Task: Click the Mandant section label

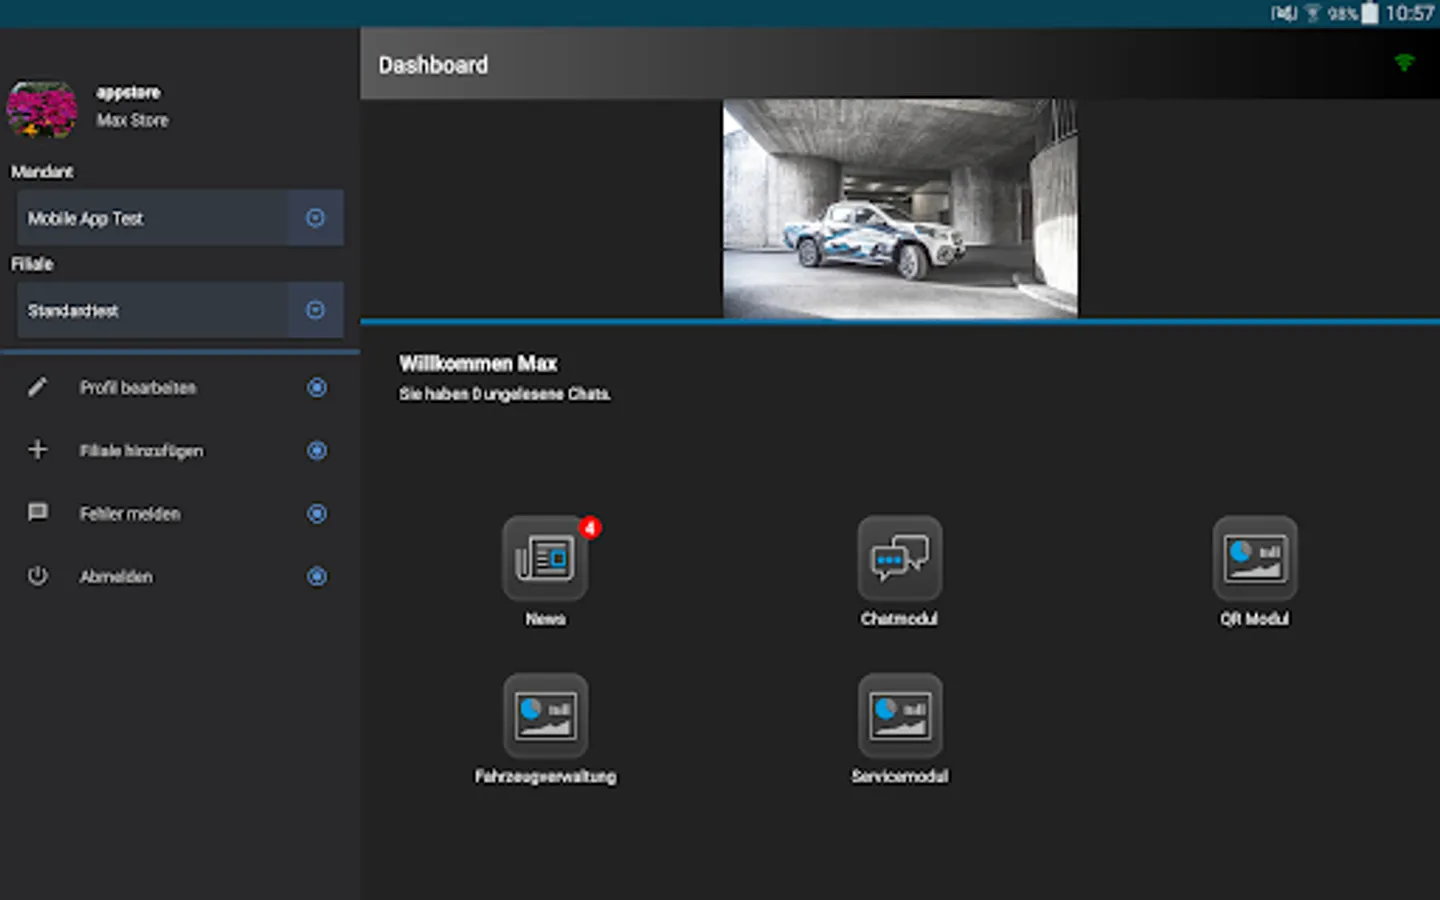Action: pos(42,172)
